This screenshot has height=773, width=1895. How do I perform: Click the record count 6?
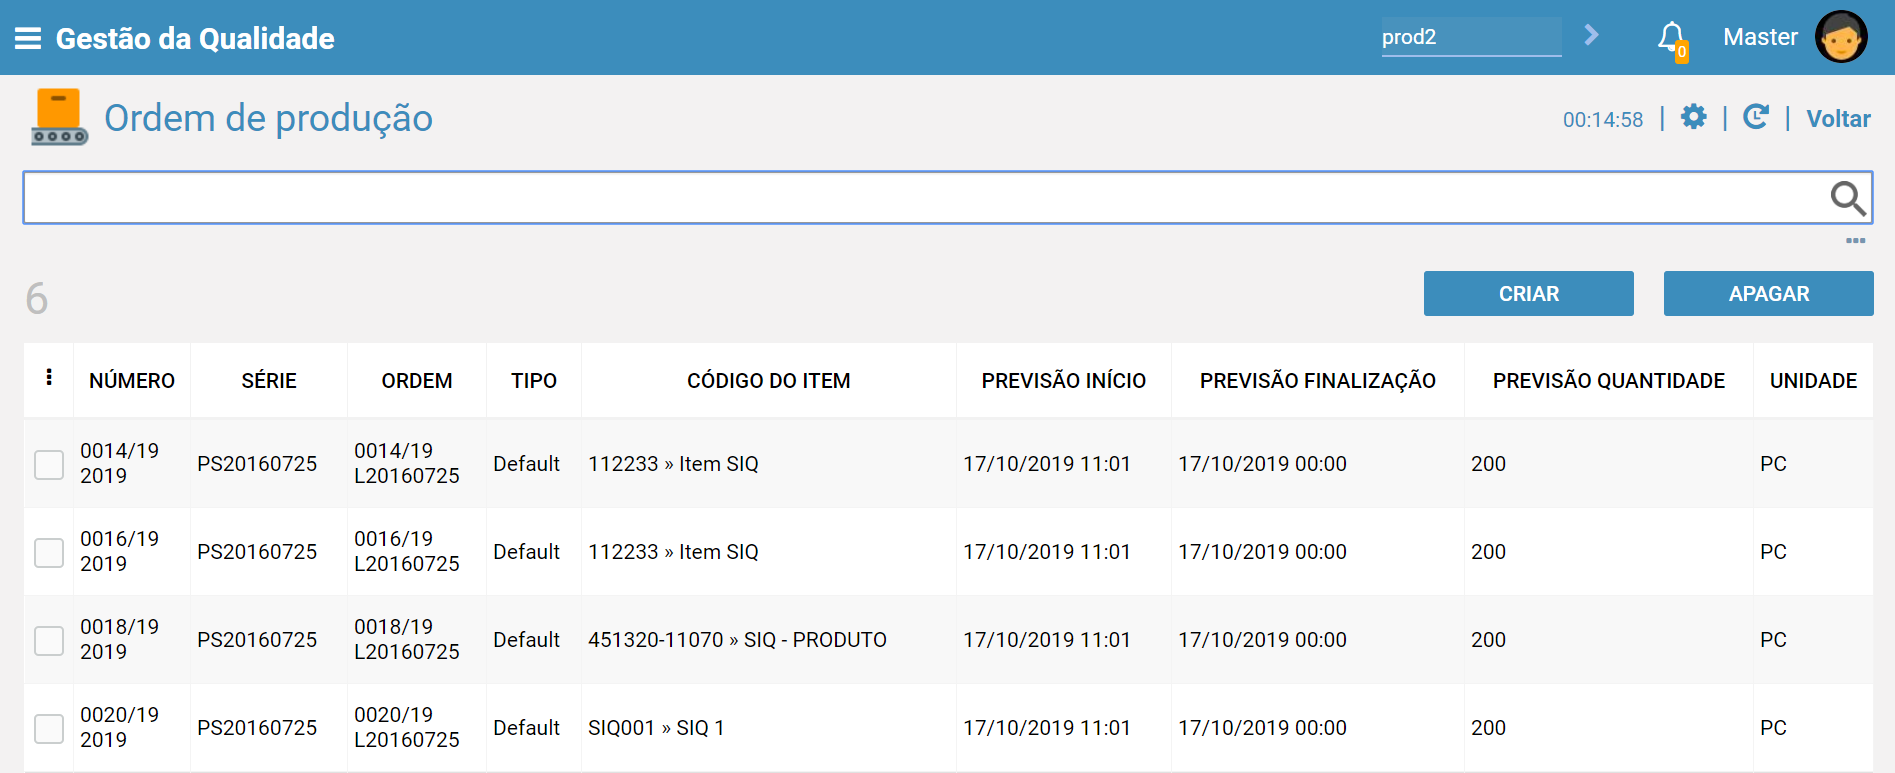point(37,298)
